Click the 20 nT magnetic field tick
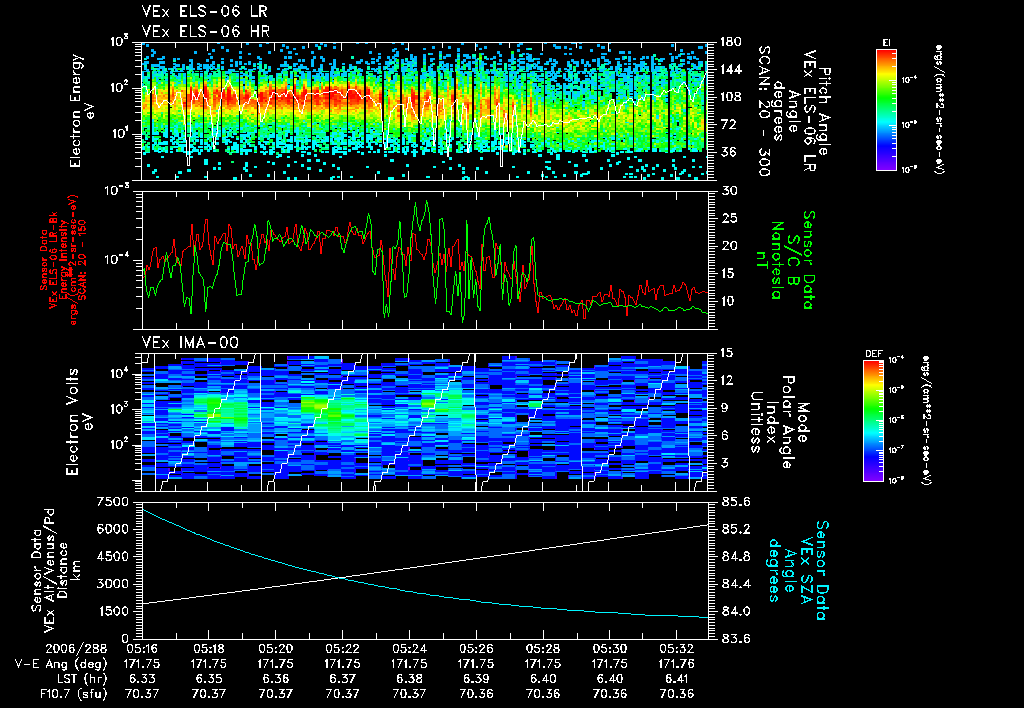Screen dimensions: 1024x708 [x=729, y=246]
